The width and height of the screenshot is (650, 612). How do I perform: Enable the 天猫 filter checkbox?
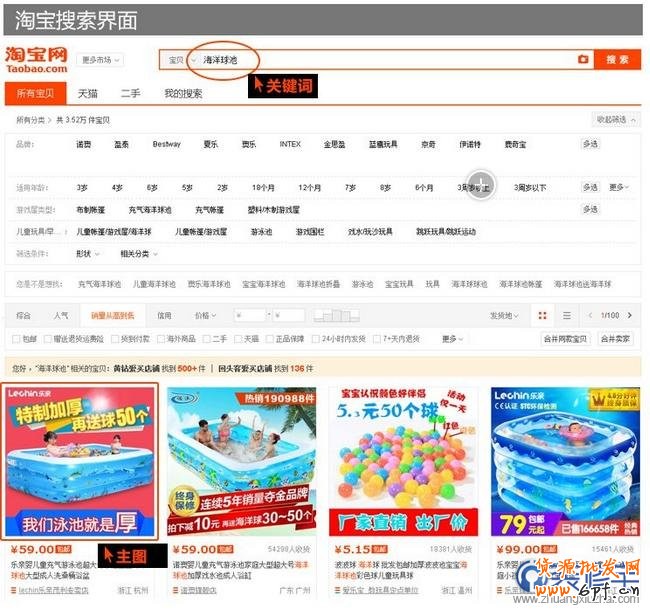240,339
